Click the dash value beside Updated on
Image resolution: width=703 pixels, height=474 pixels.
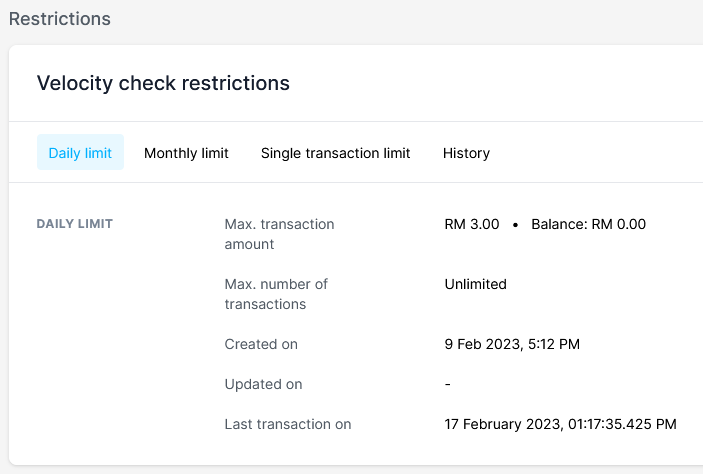coord(447,384)
